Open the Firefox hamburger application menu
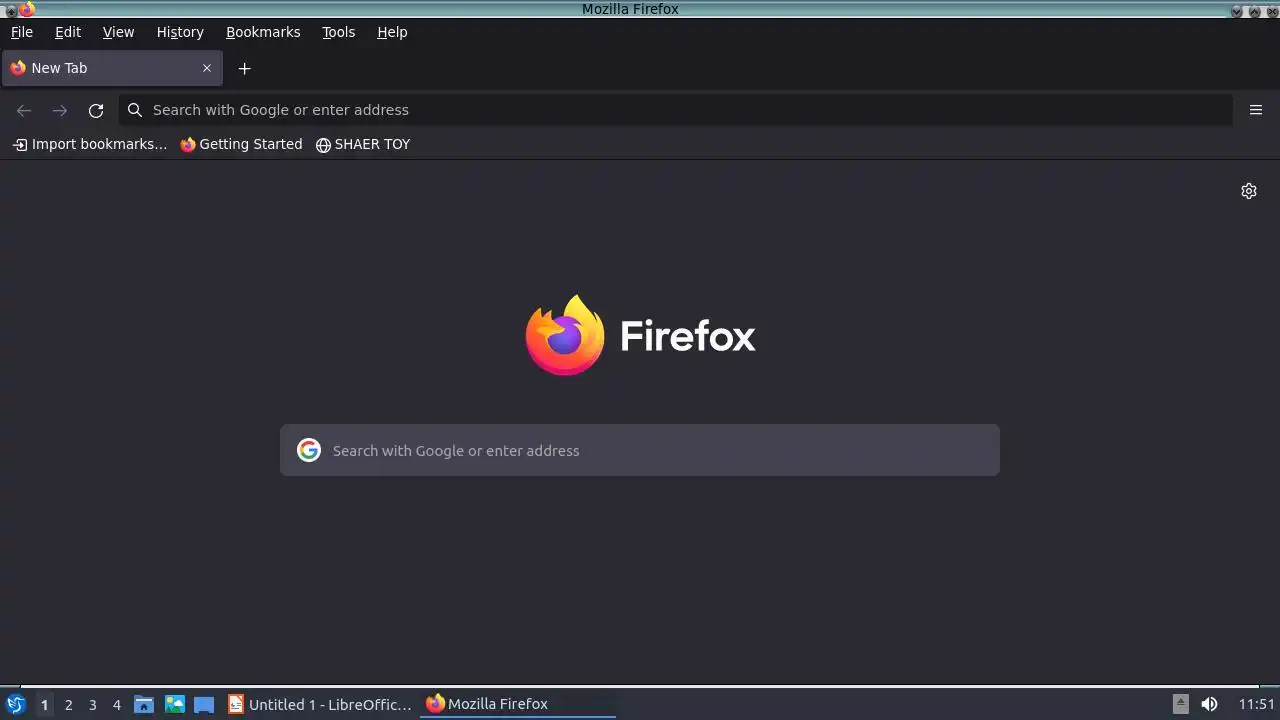 click(x=1256, y=110)
